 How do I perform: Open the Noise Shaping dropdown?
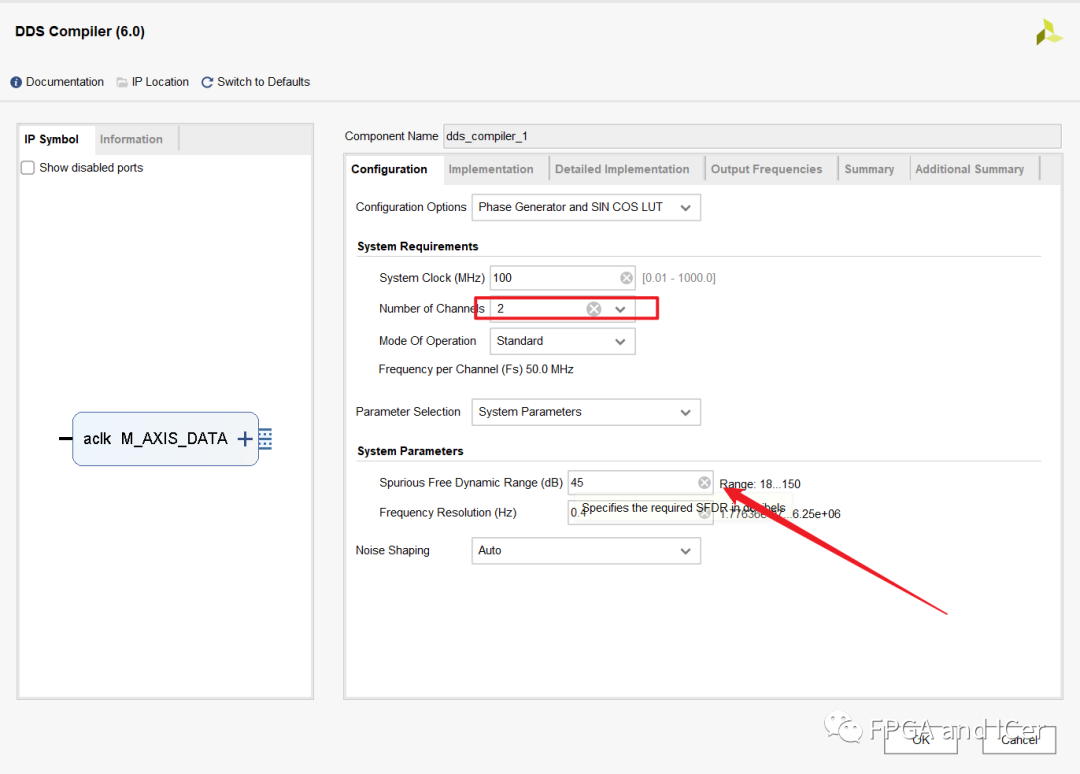(586, 551)
